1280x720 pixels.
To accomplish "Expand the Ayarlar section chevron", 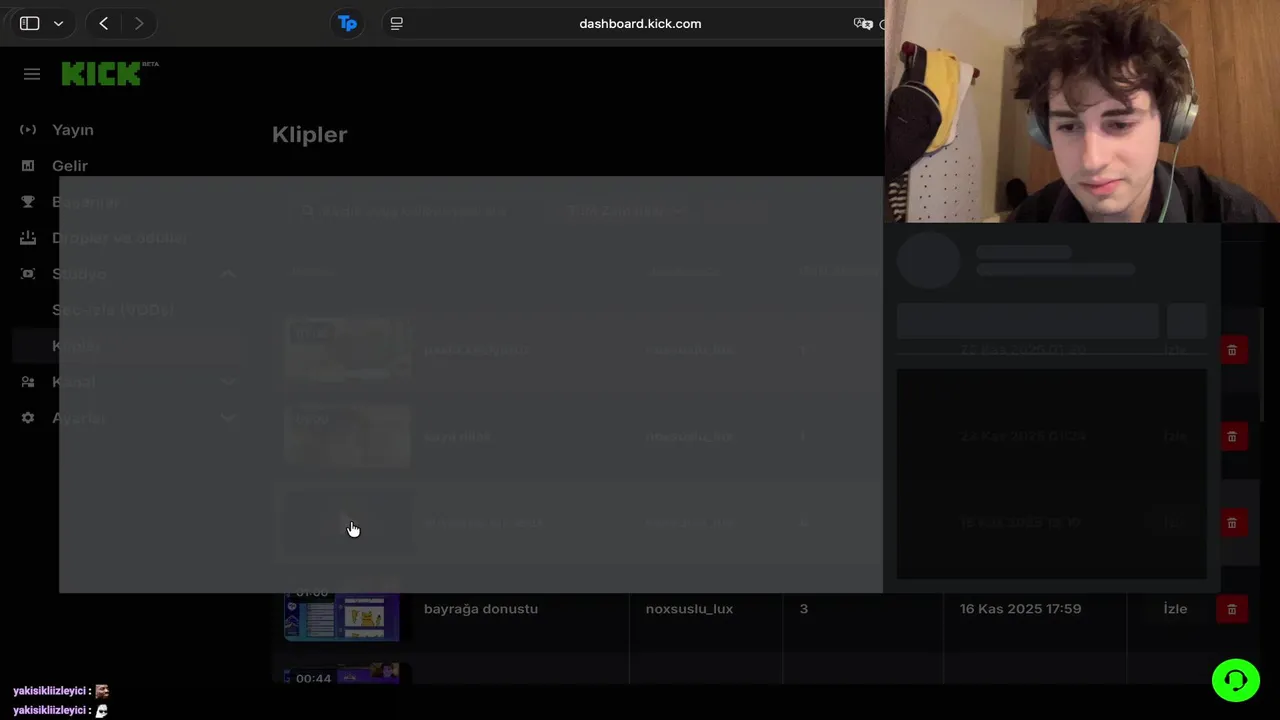I will pos(228,418).
